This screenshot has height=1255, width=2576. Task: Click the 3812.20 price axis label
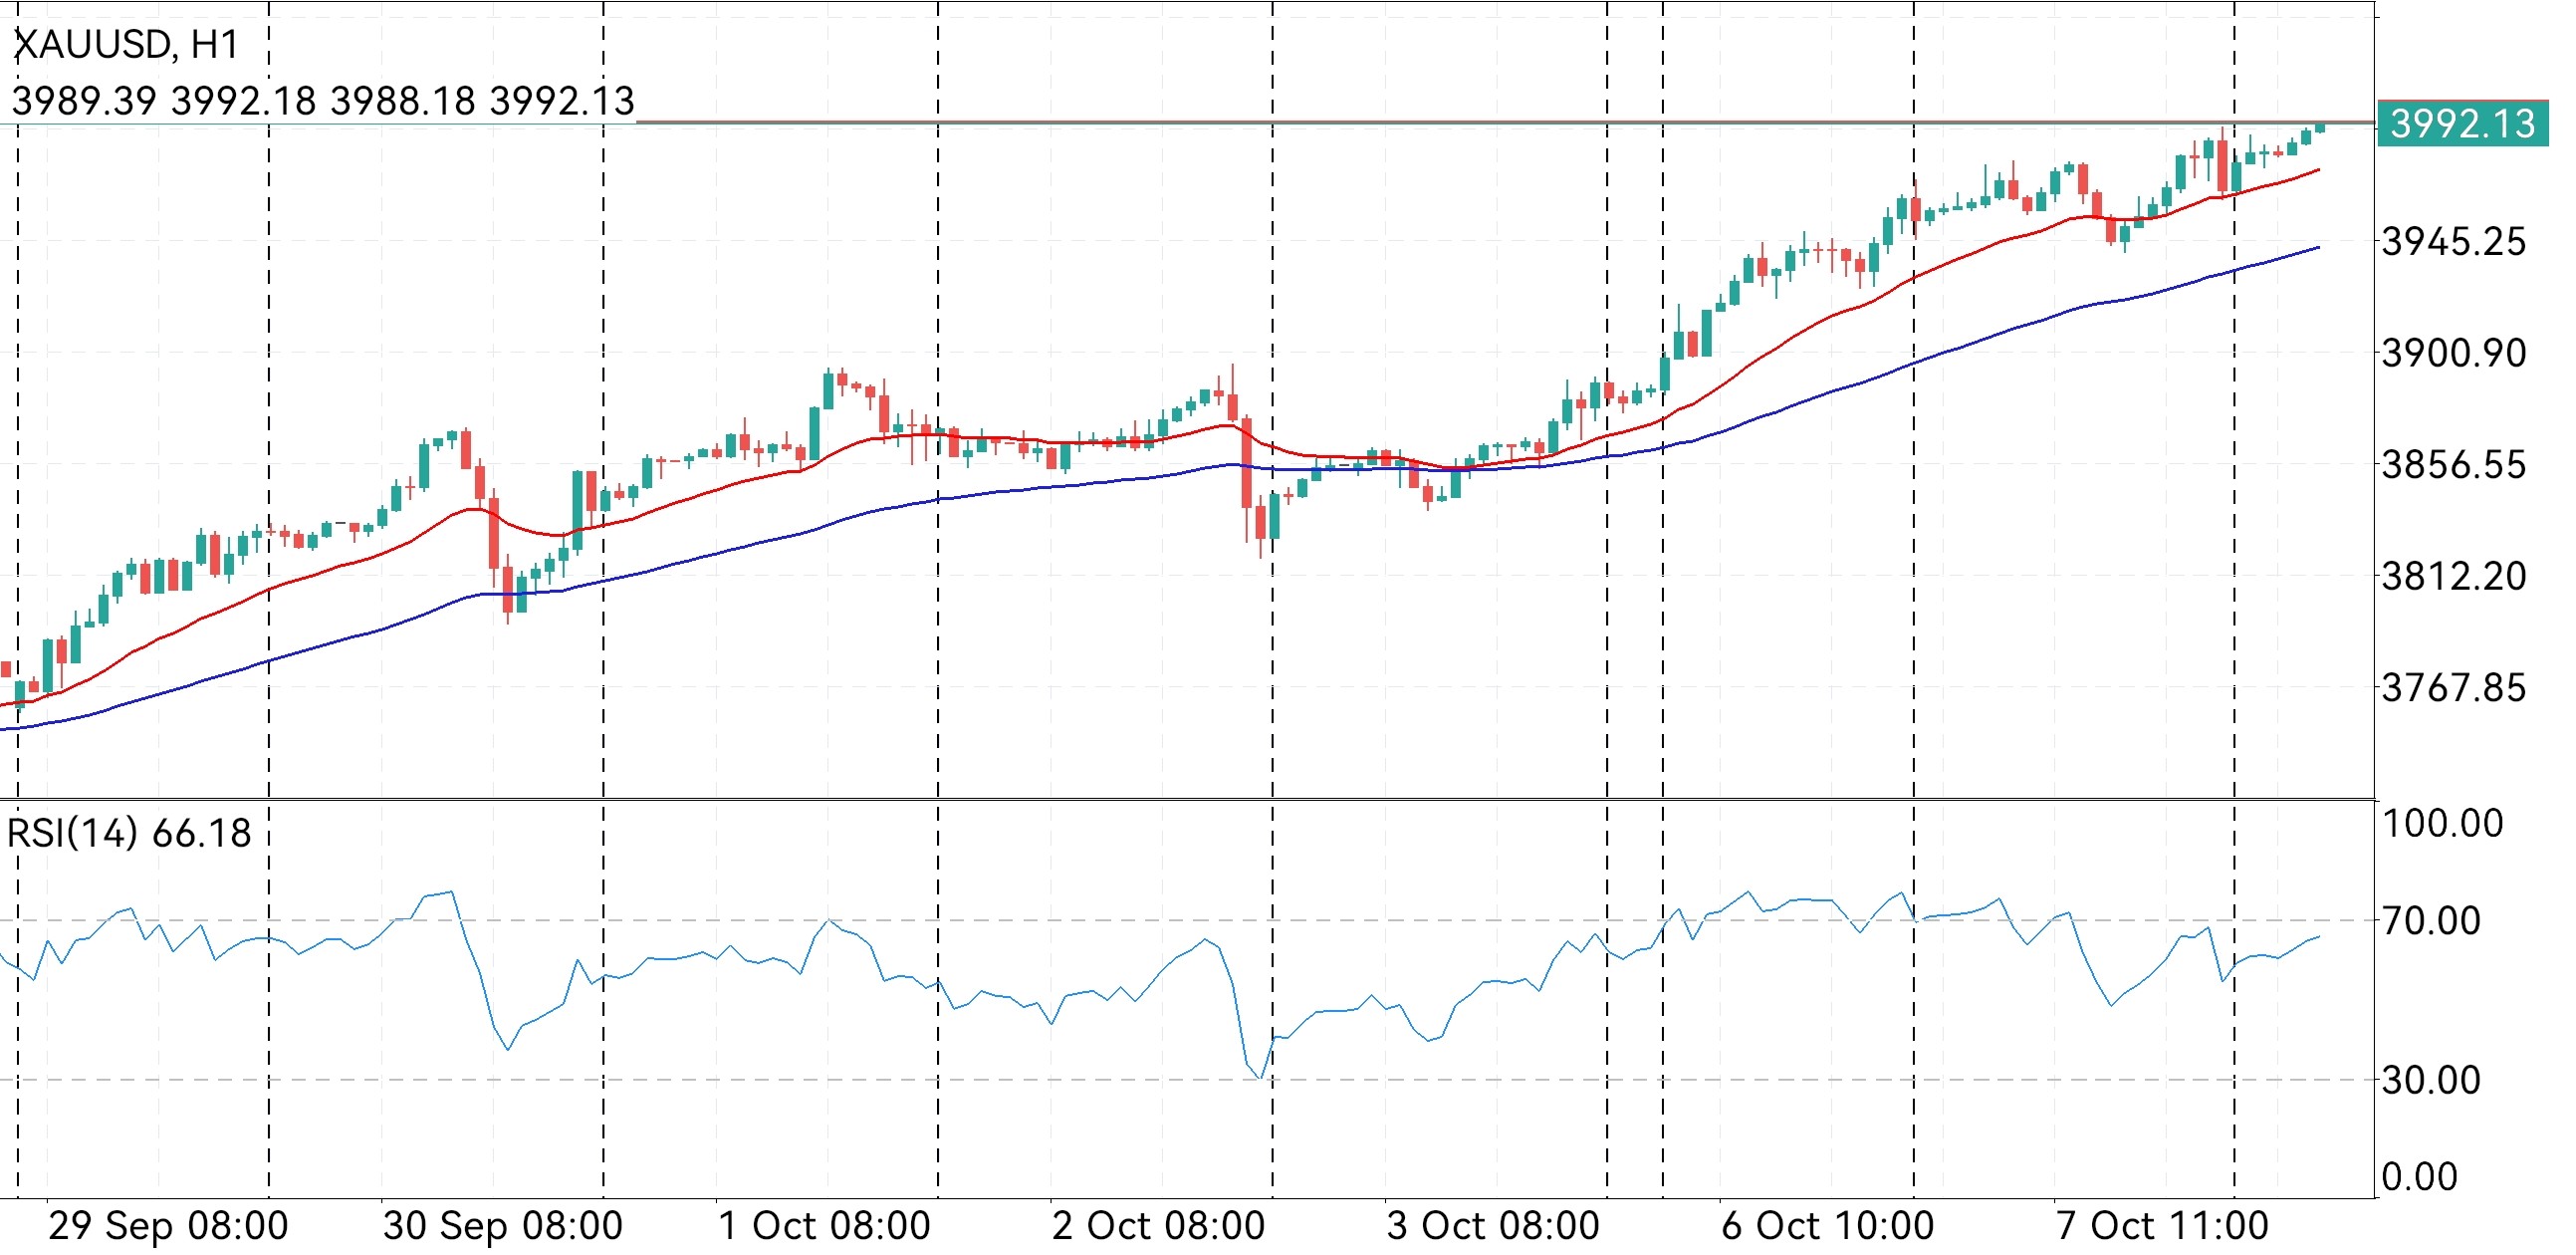coord(2453,577)
